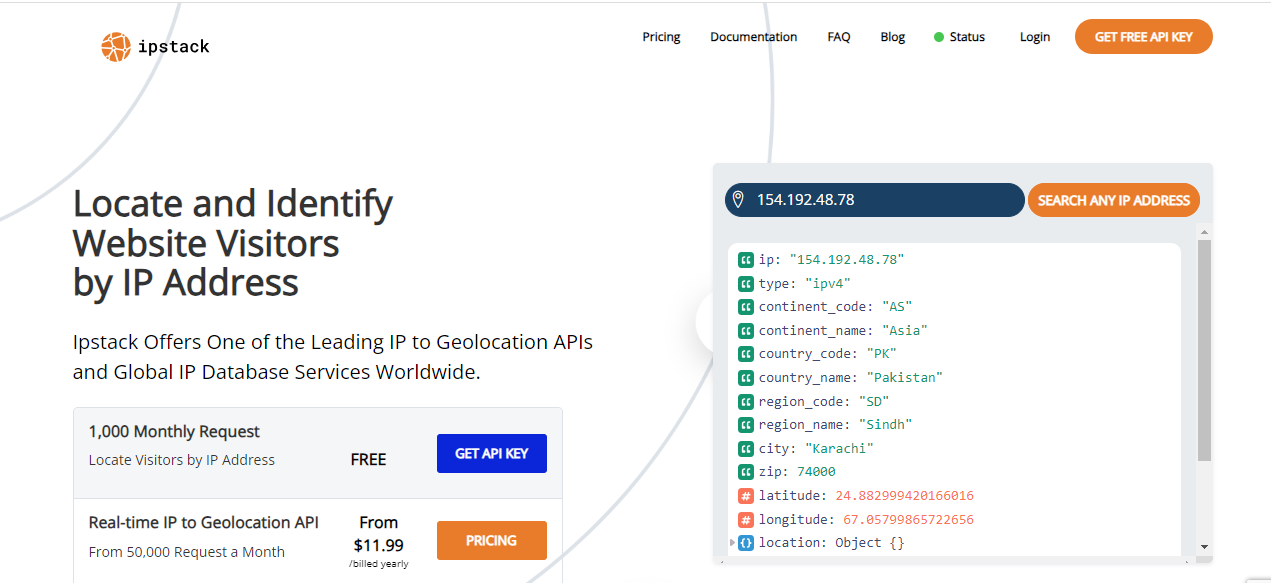Select the "Karachi" city value
The image size is (1271, 583).
point(840,448)
